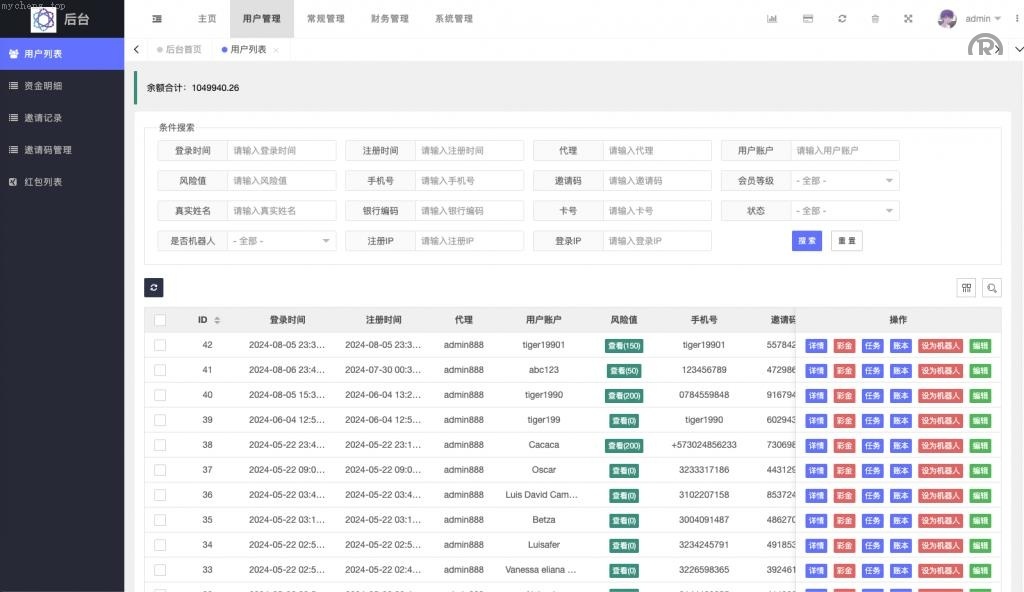Expand the 是否机器人 dropdown

click(282, 241)
